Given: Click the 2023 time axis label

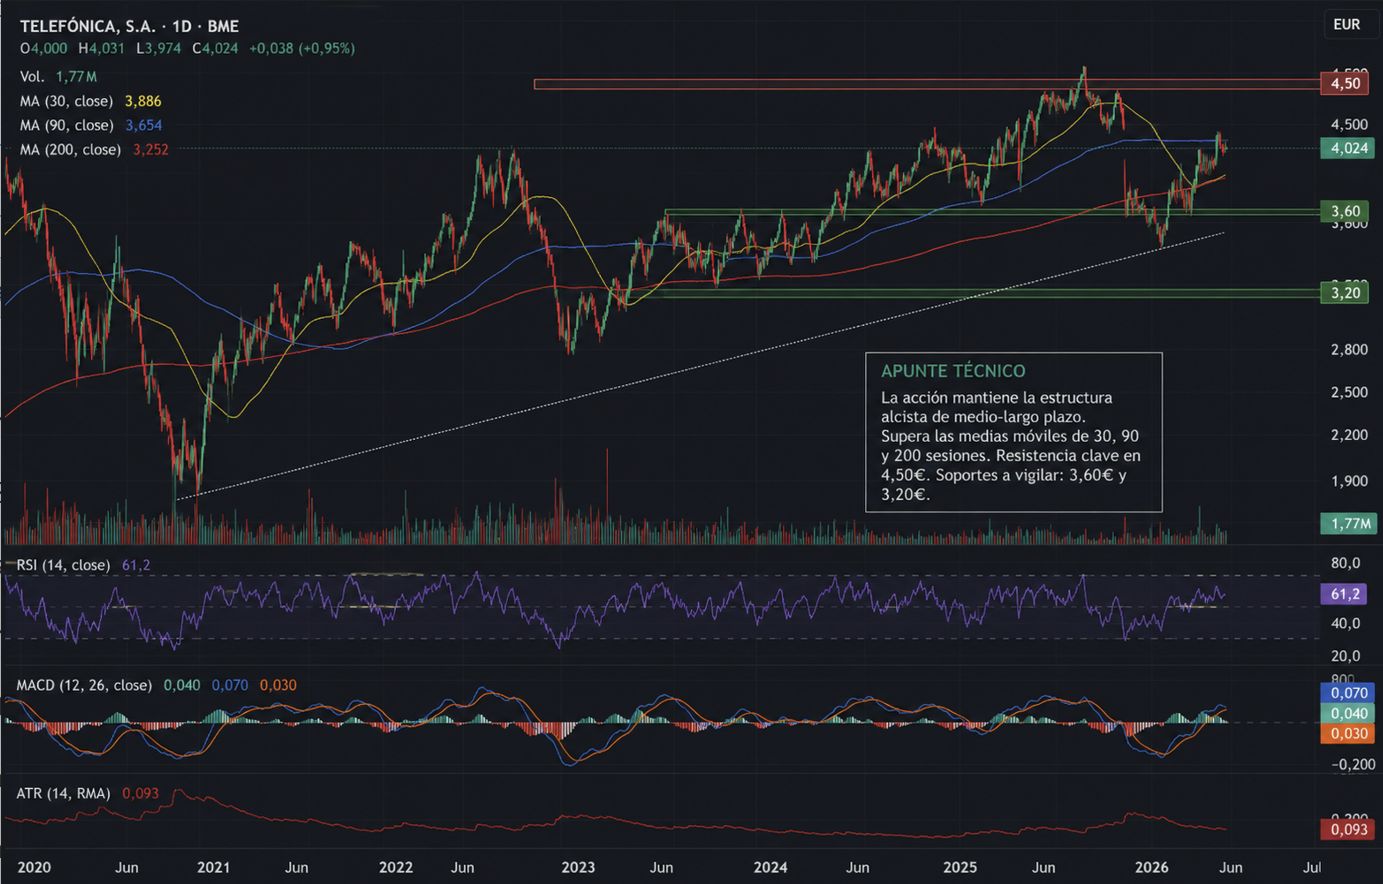Looking at the screenshot, I should pyautogui.click(x=579, y=867).
